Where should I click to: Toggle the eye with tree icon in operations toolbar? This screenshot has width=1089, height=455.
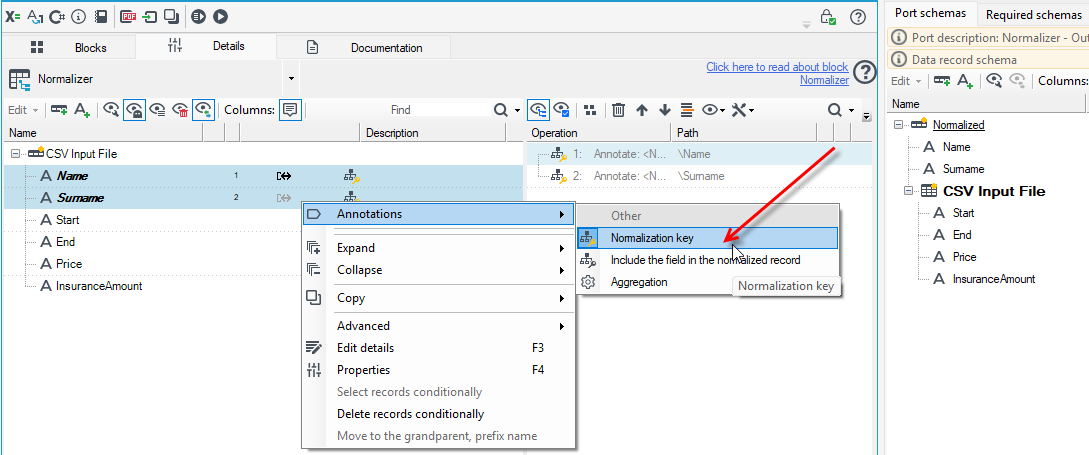click(x=538, y=110)
